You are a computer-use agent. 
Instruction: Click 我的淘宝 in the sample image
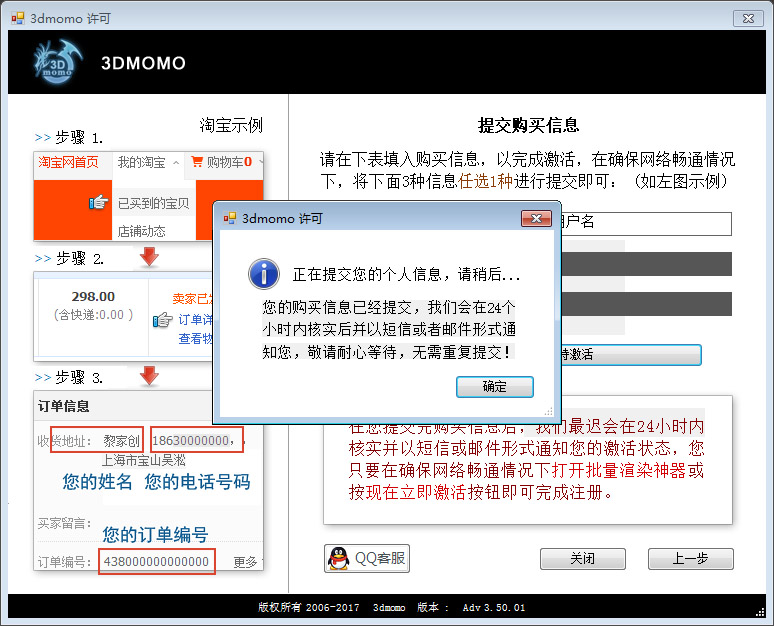(141, 162)
